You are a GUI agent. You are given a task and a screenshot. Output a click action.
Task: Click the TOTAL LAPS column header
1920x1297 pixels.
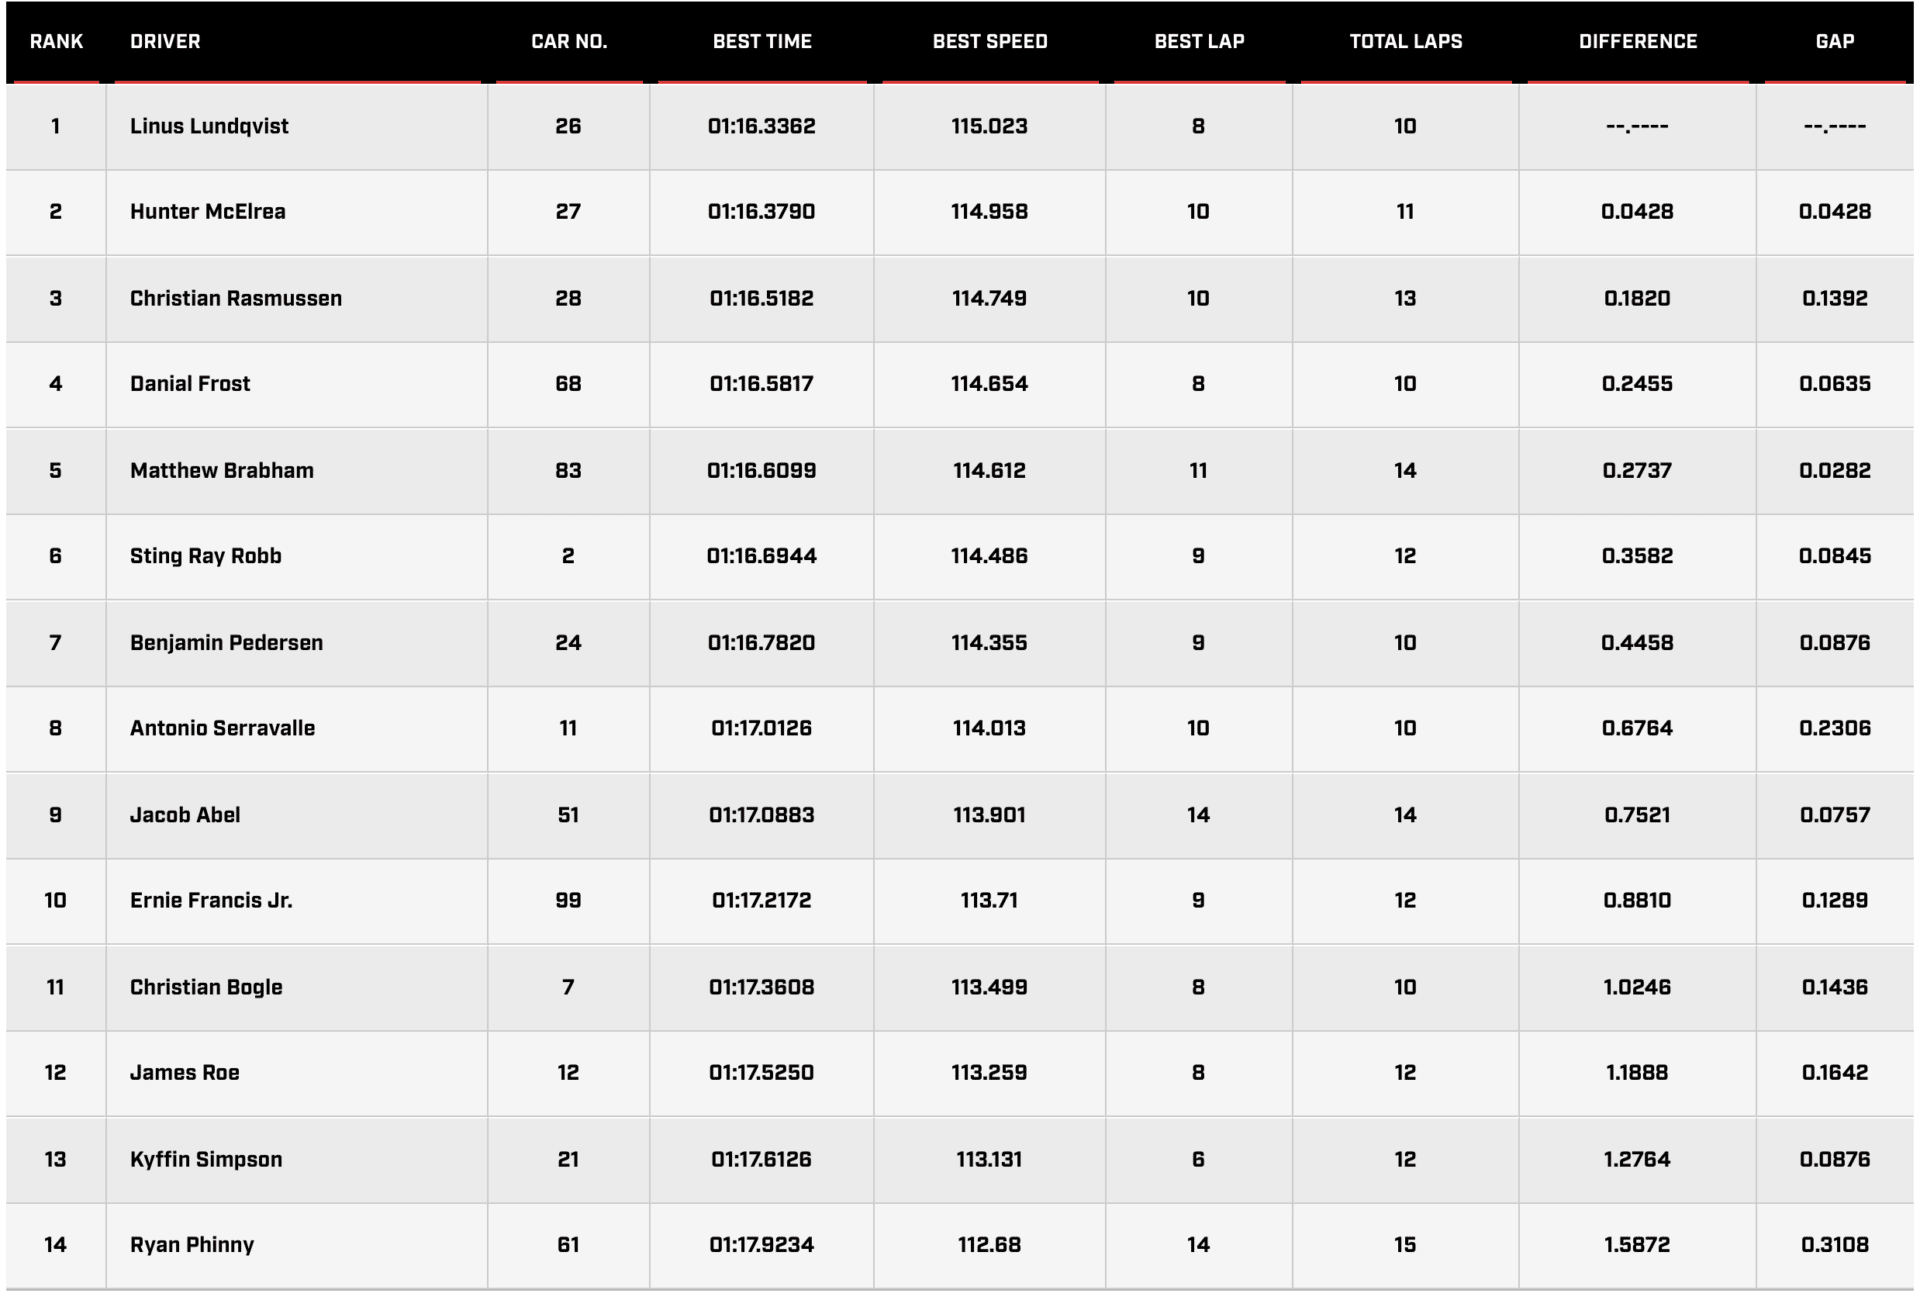pyautogui.click(x=1405, y=42)
